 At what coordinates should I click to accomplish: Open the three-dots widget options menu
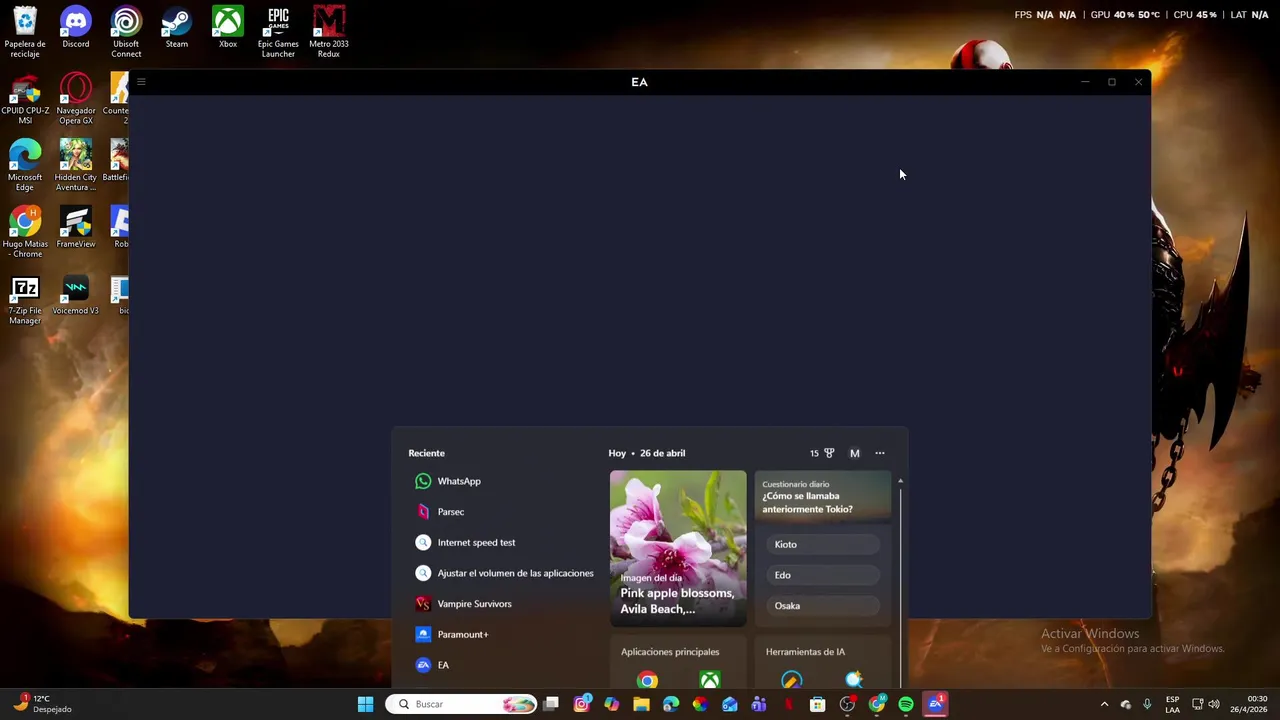point(880,453)
